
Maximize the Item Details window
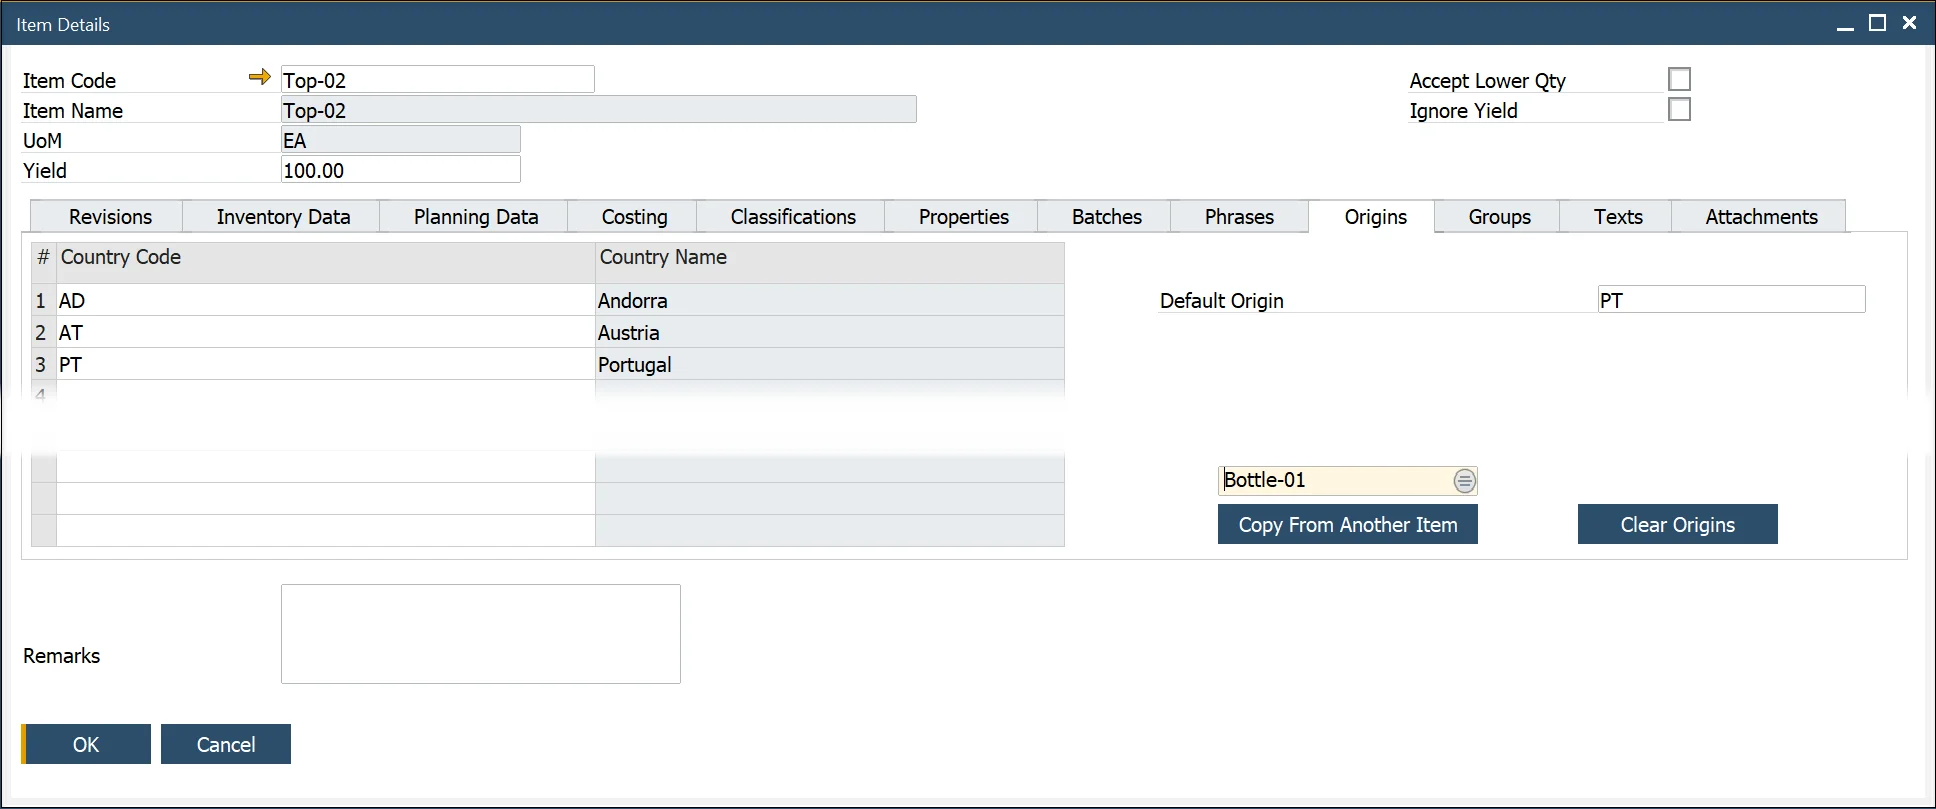click(x=1877, y=23)
